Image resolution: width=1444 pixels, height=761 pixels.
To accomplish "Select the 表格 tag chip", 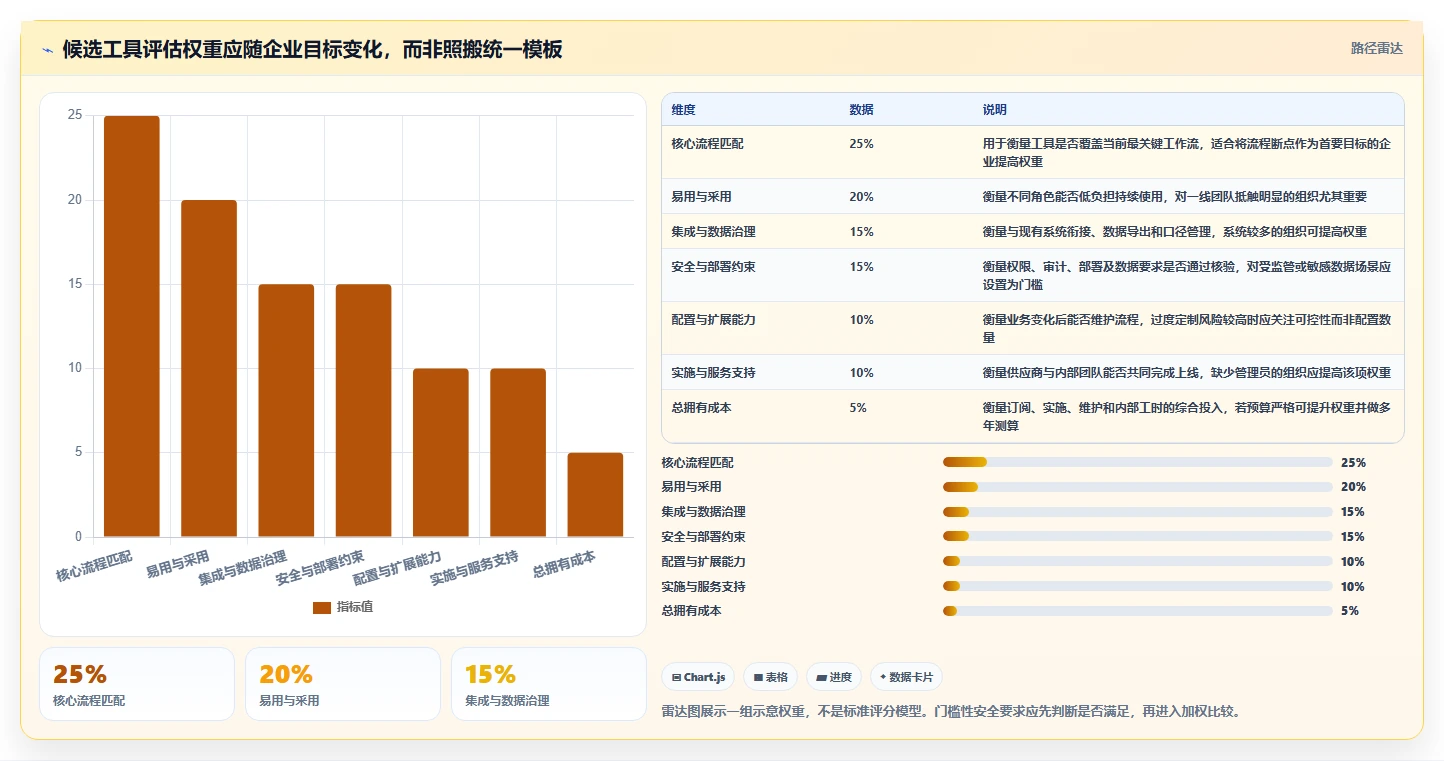I will click(771, 677).
